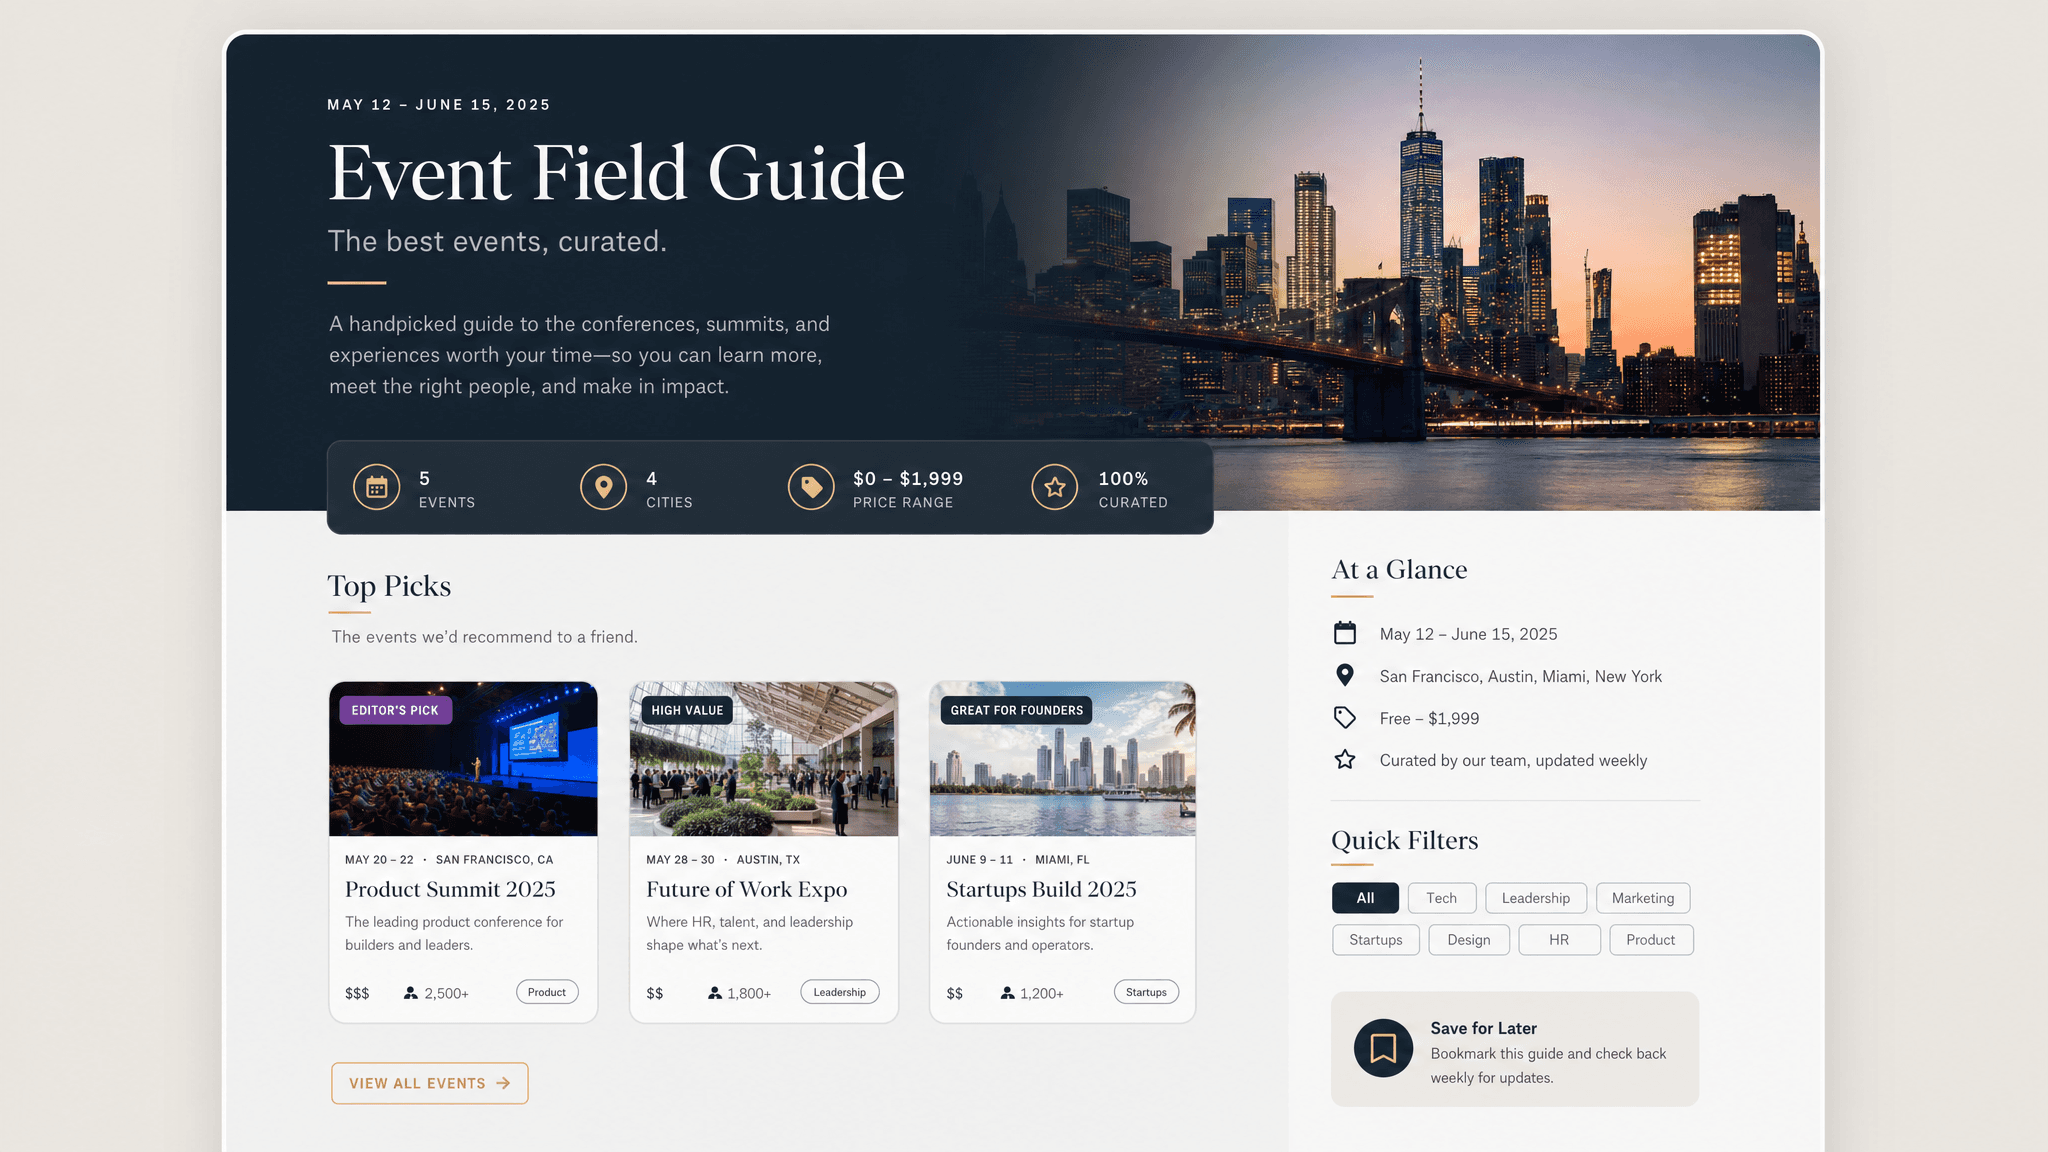Click the calendar icon in At a Glance
Viewport: 2048px width, 1152px height.
click(x=1345, y=633)
